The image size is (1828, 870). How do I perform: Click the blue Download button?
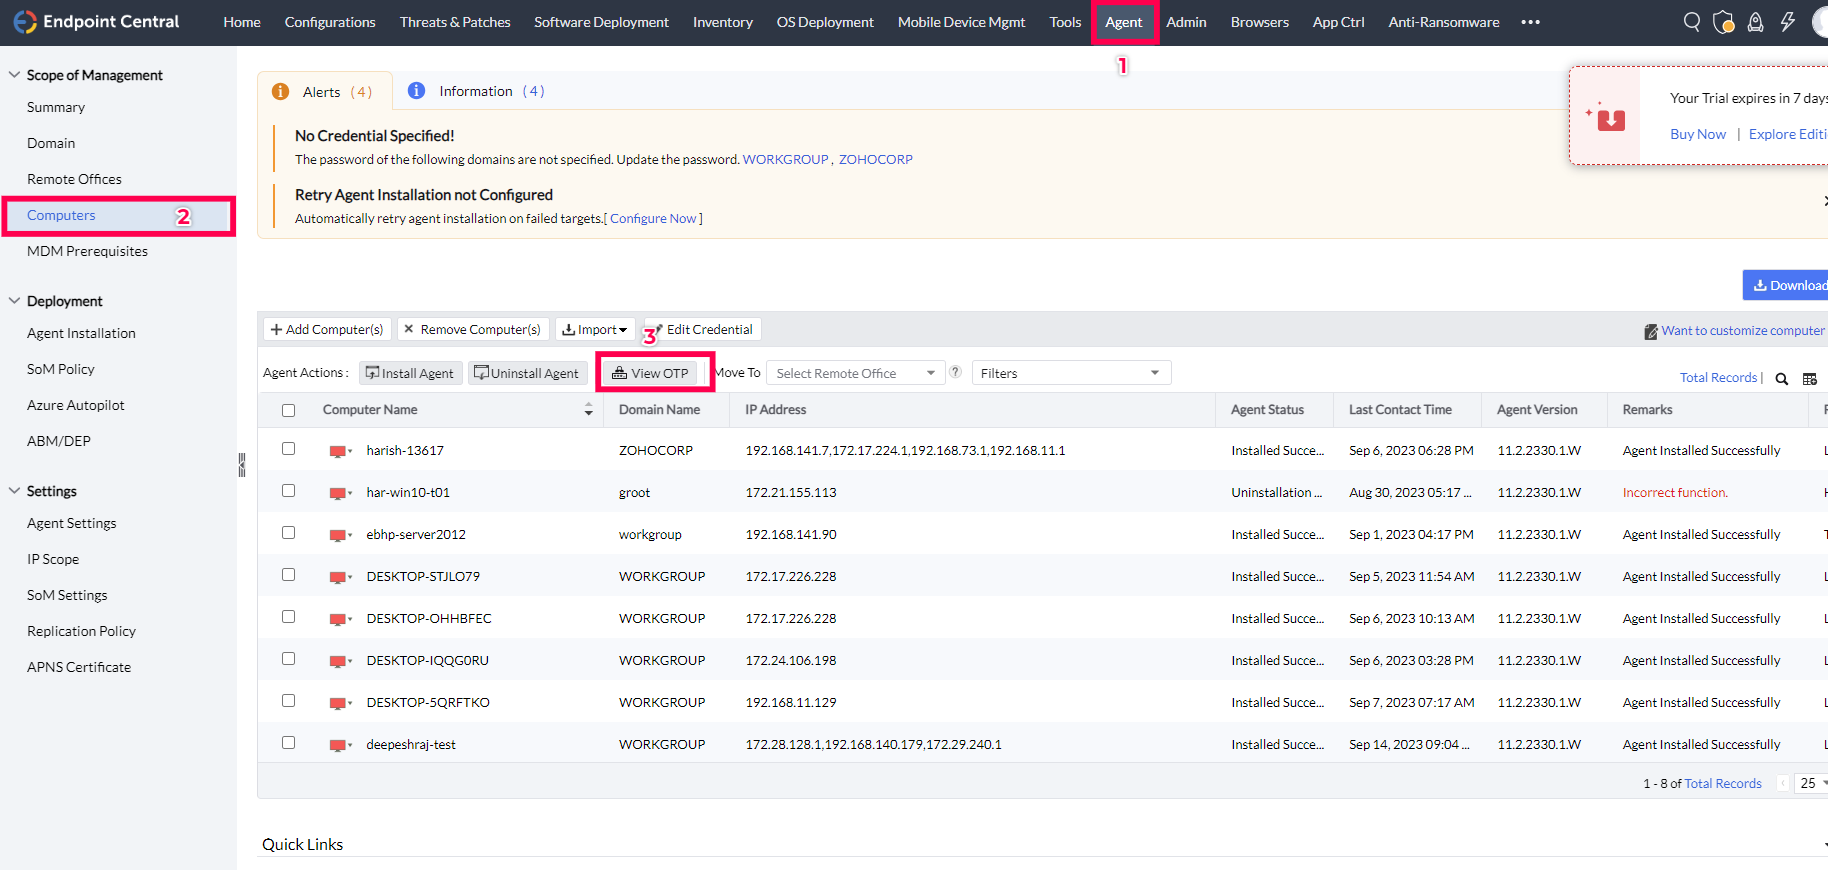1787,285
